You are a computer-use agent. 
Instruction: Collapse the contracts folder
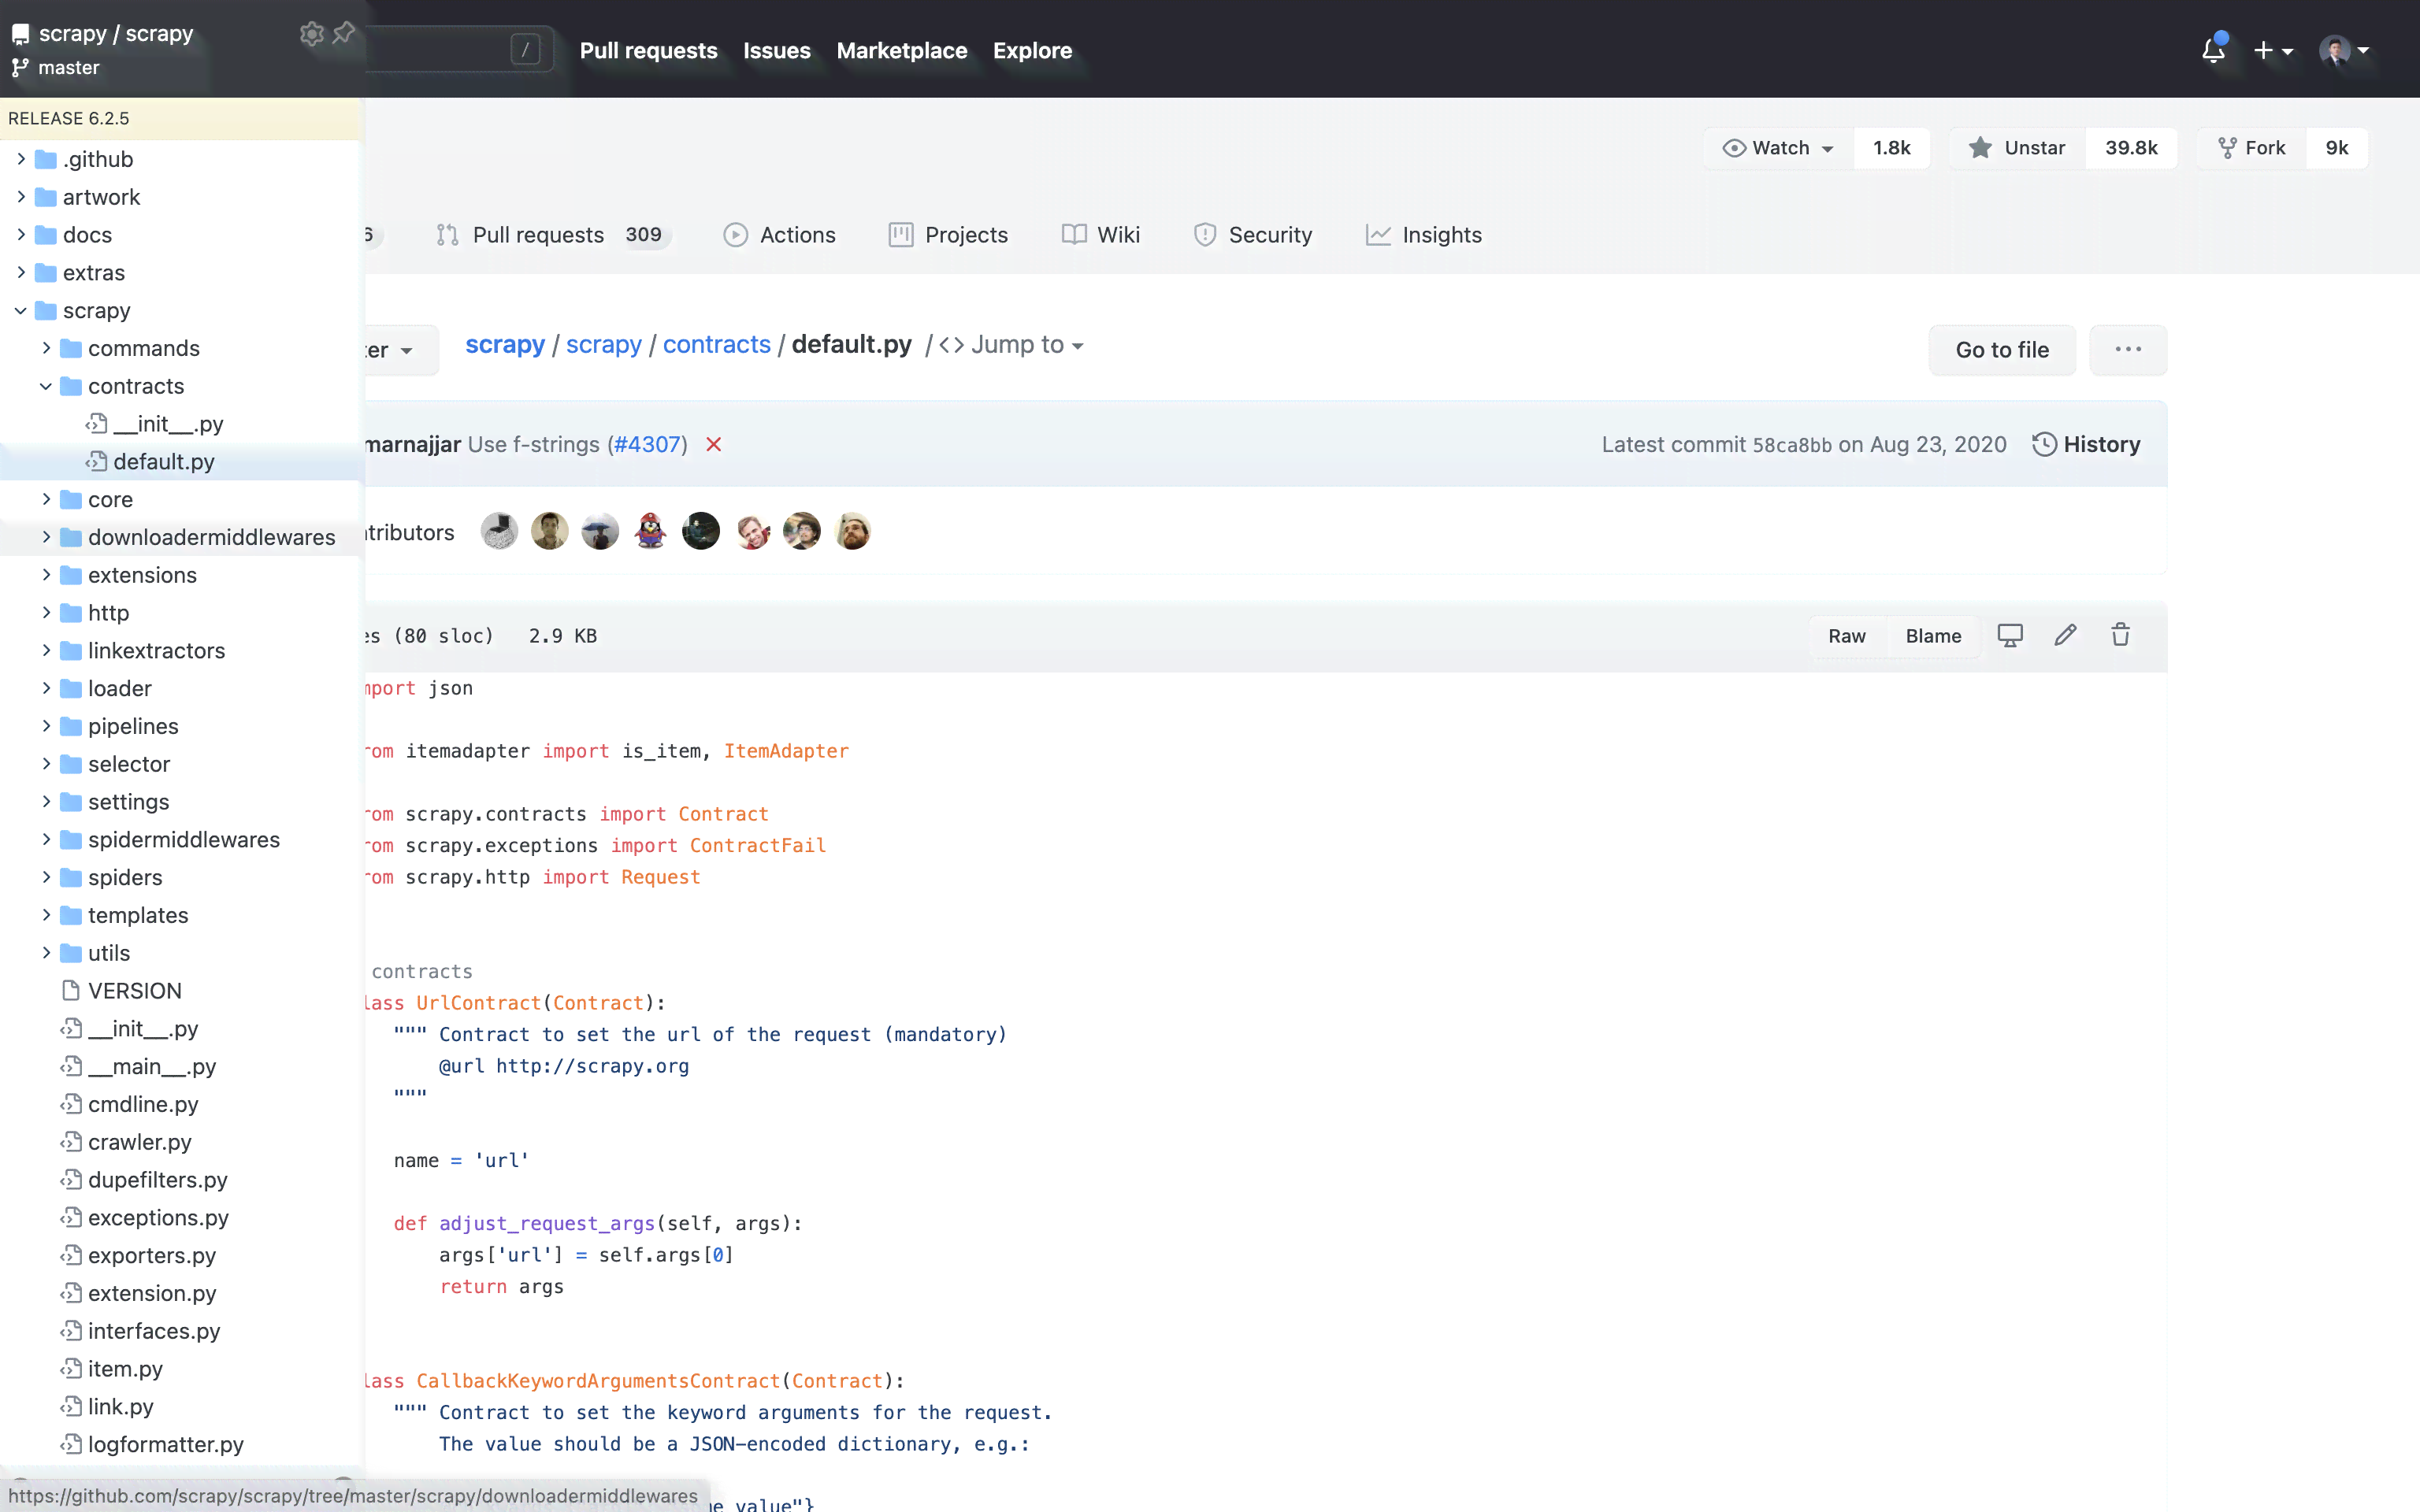46,386
